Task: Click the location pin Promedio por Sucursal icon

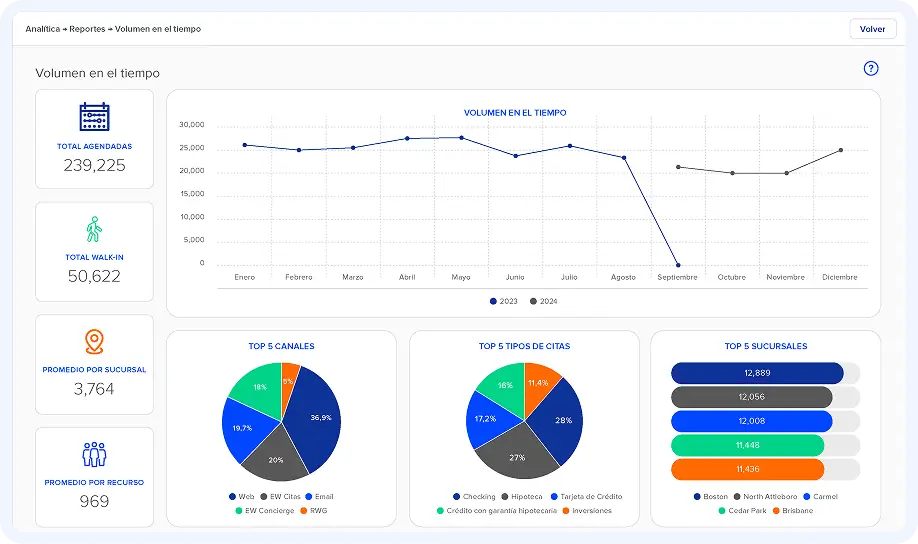Action: point(94,342)
